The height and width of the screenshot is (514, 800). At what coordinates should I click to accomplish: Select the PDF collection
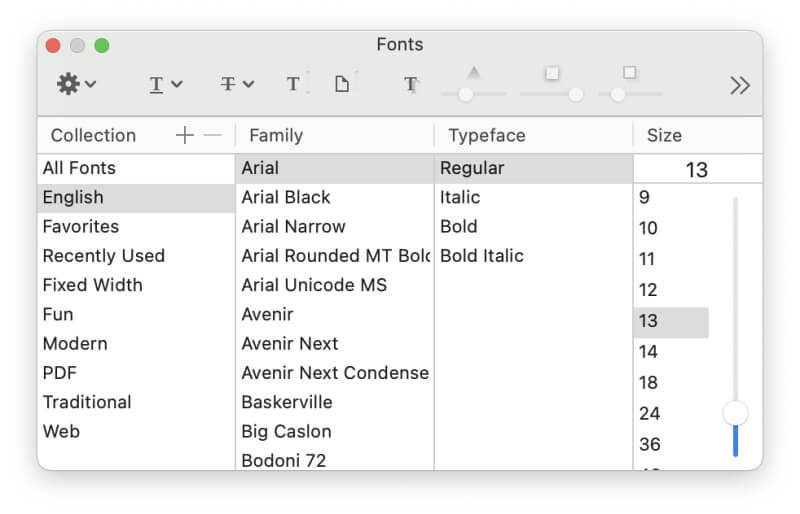136,373
